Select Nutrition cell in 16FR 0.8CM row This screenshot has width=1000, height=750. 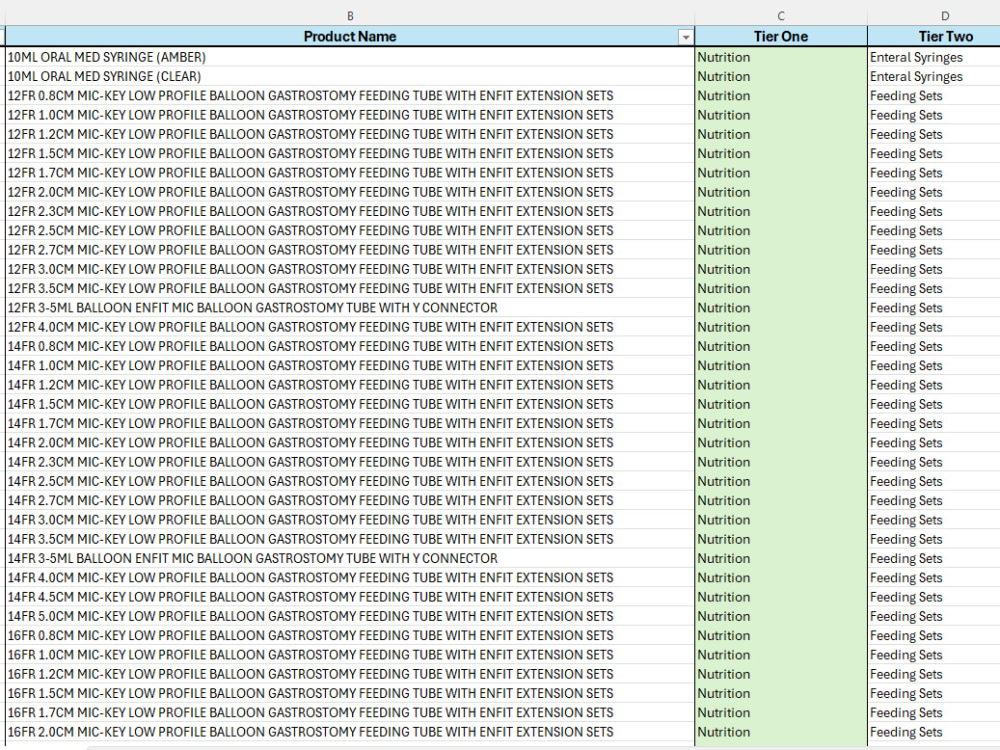tap(781, 635)
